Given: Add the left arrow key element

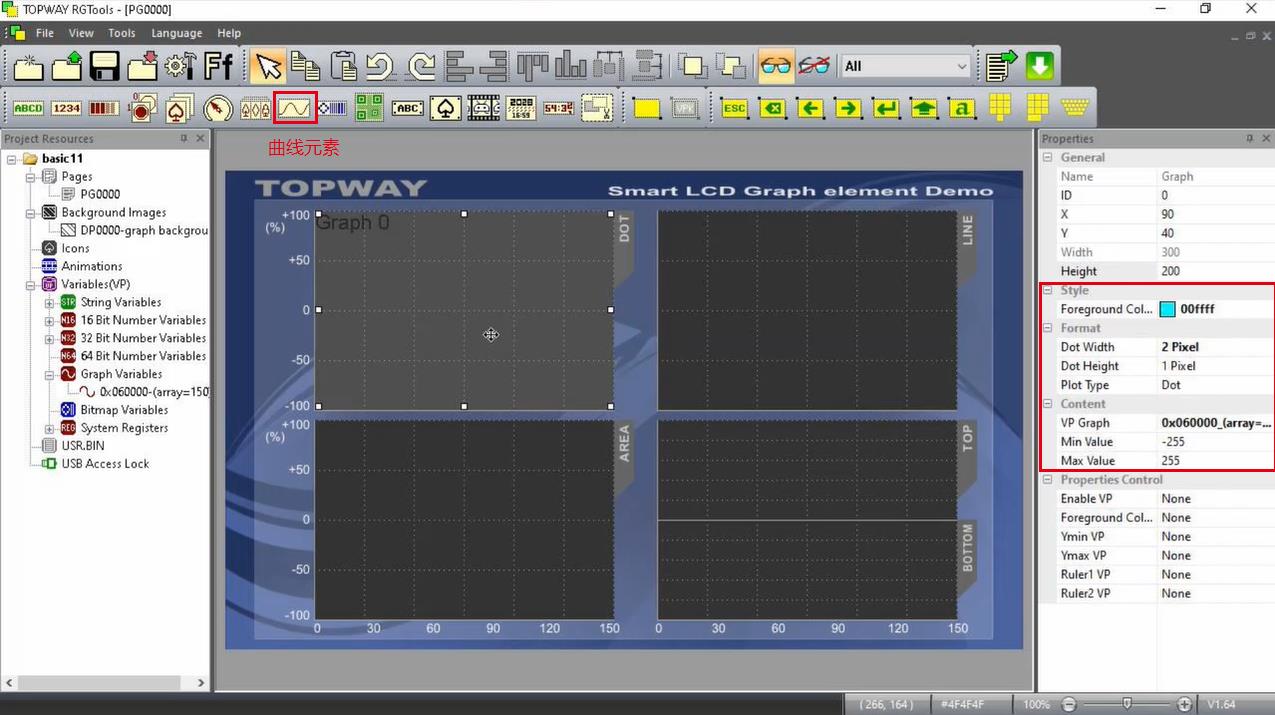Looking at the screenshot, I should (810, 108).
